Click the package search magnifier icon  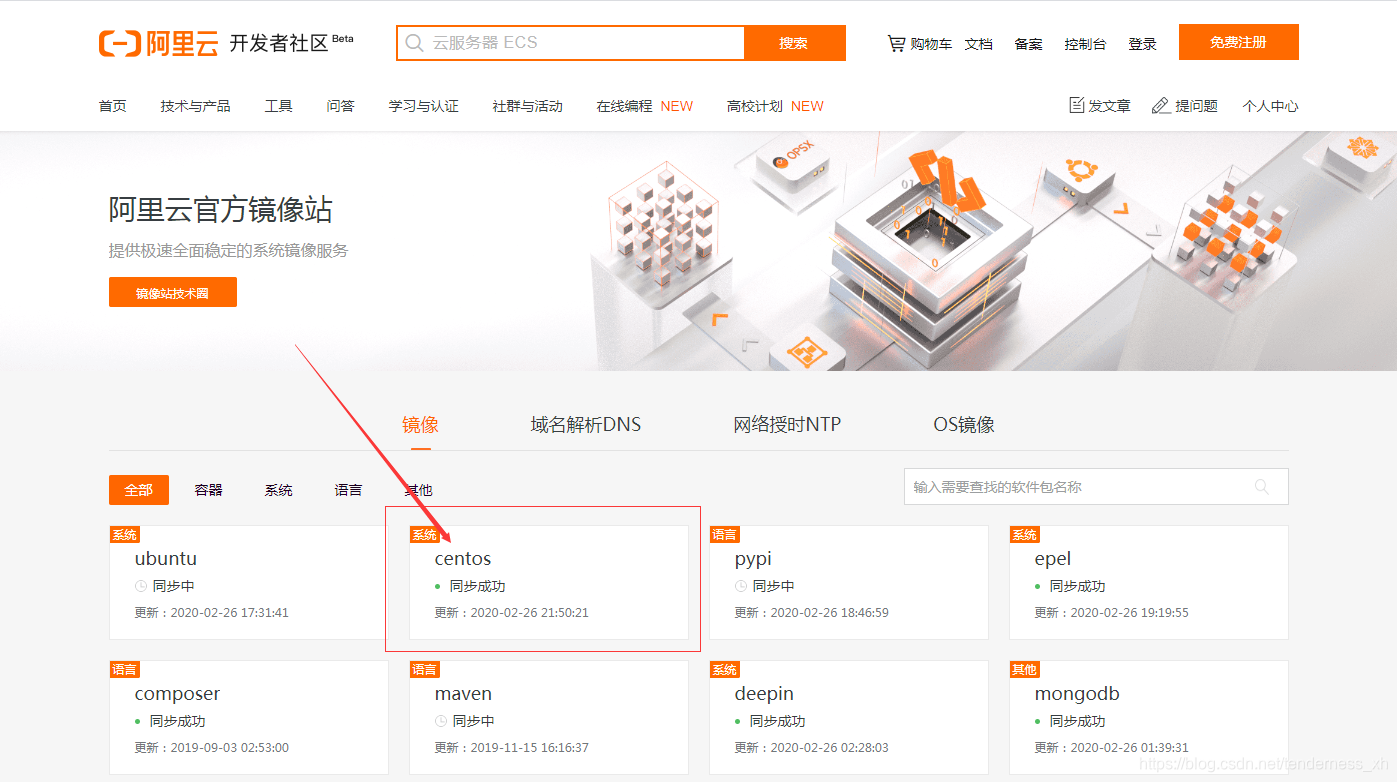(x=1262, y=487)
